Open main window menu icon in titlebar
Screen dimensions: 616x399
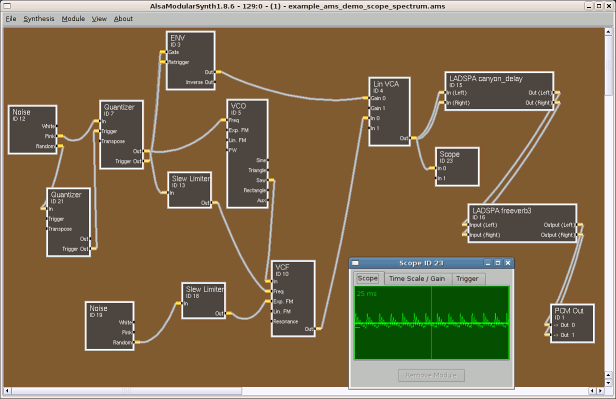7,6
